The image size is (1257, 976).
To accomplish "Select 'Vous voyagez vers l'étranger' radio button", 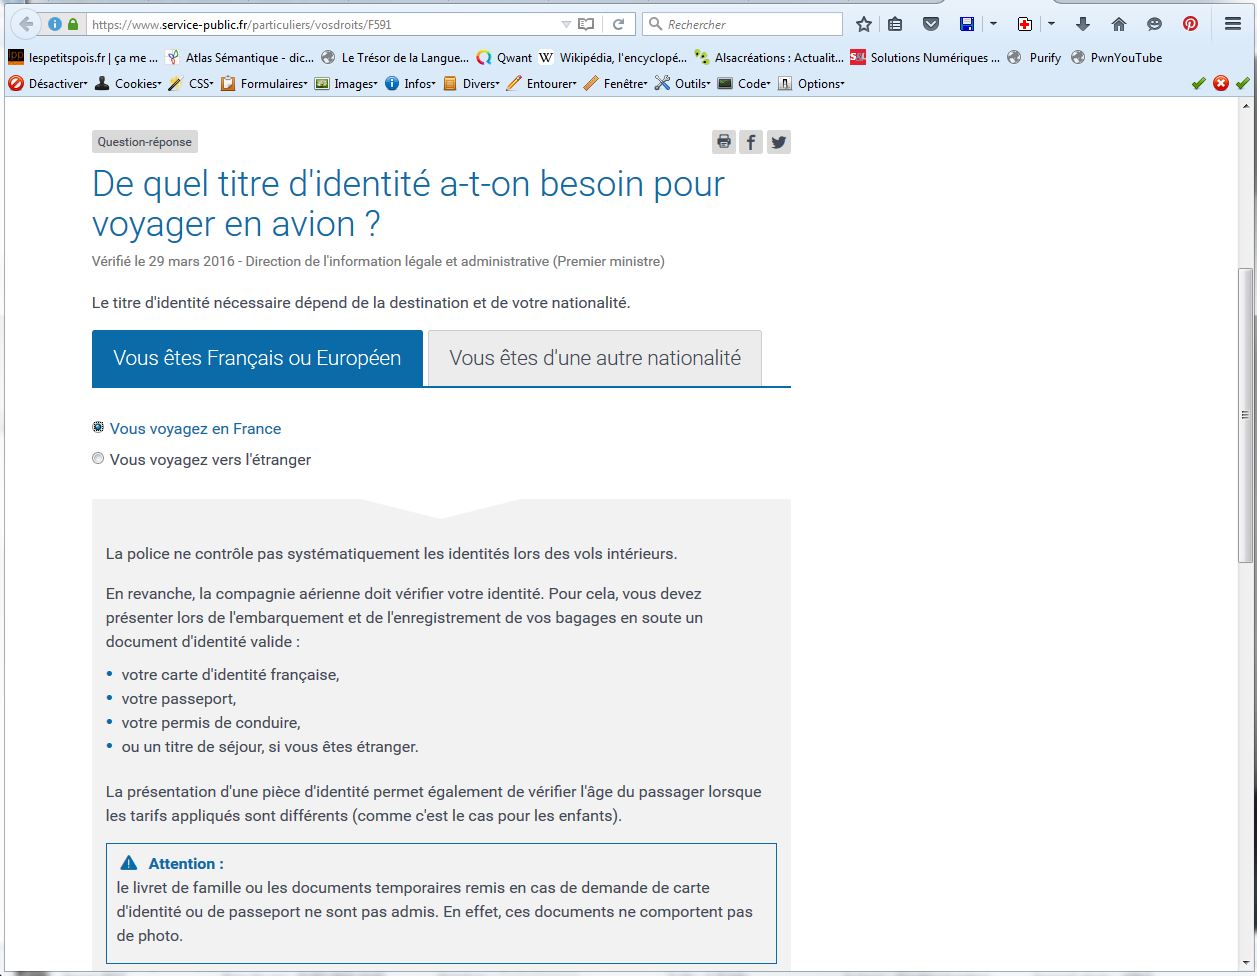I will (98, 459).
